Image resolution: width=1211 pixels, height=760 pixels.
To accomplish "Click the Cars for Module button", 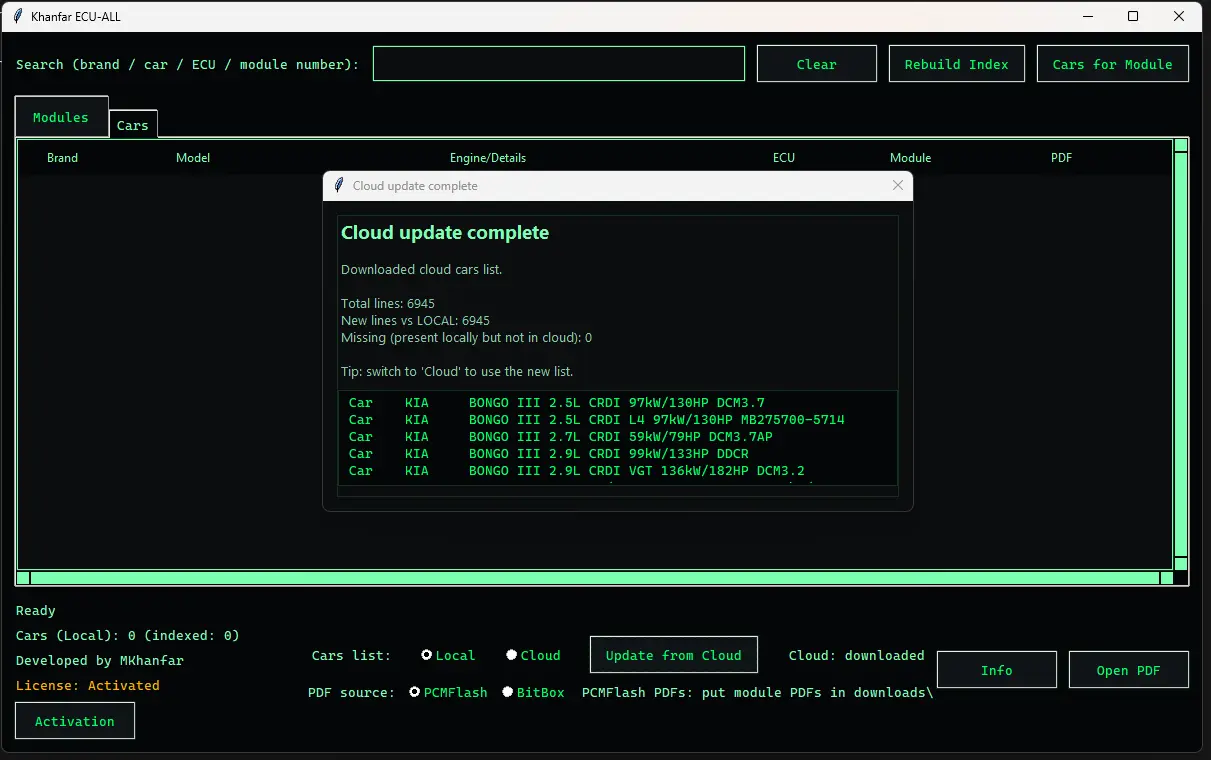I will coord(1112,63).
